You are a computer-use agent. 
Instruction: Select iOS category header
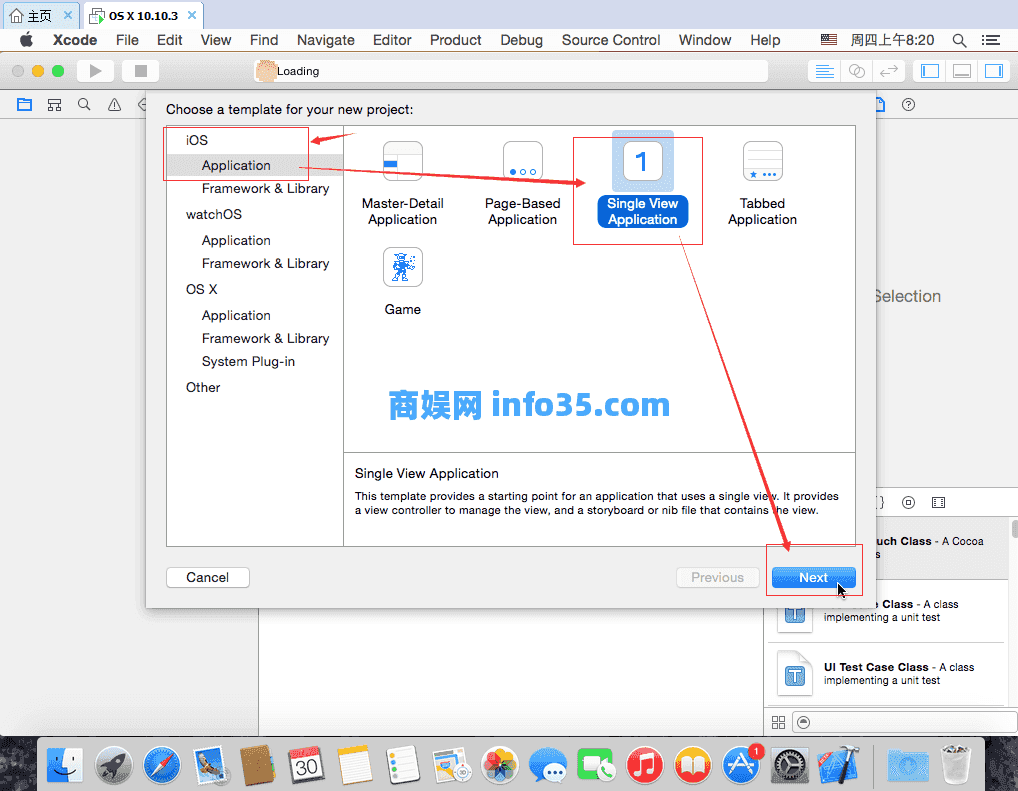[197, 140]
